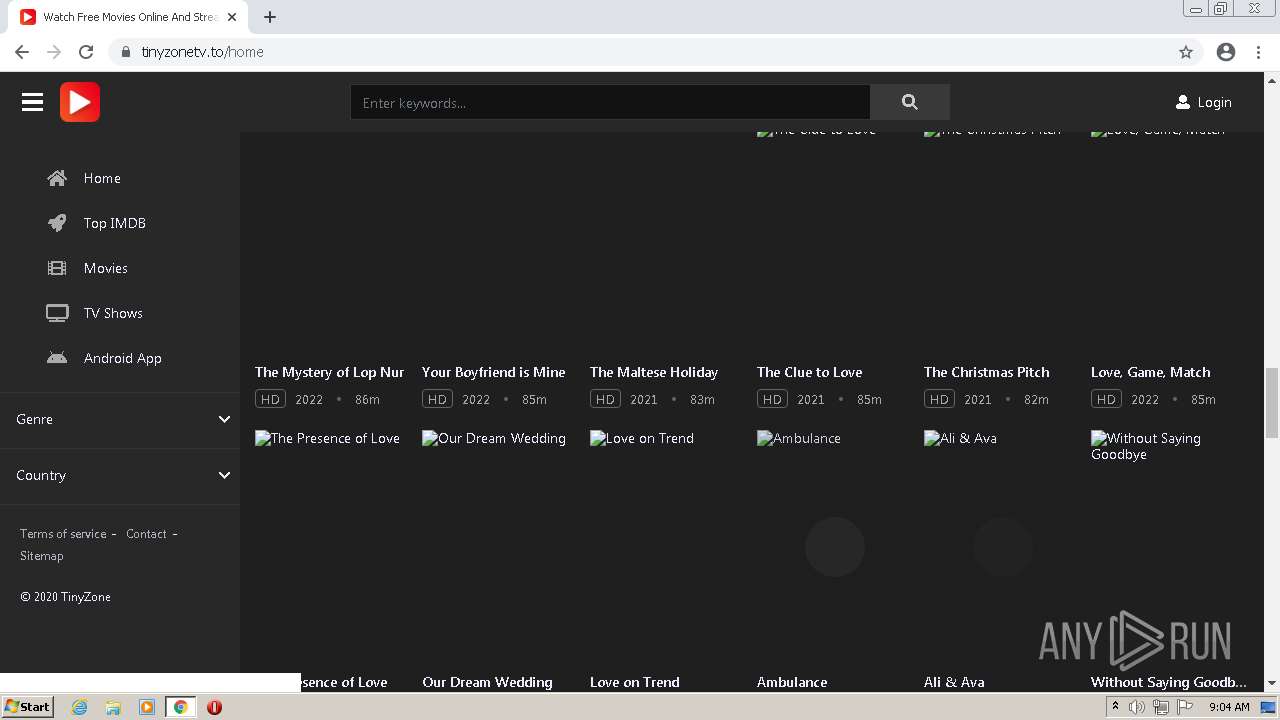This screenshot has width=1280, height=720.
Task: Open The Presence of Love poster
Action: point(330,547)
